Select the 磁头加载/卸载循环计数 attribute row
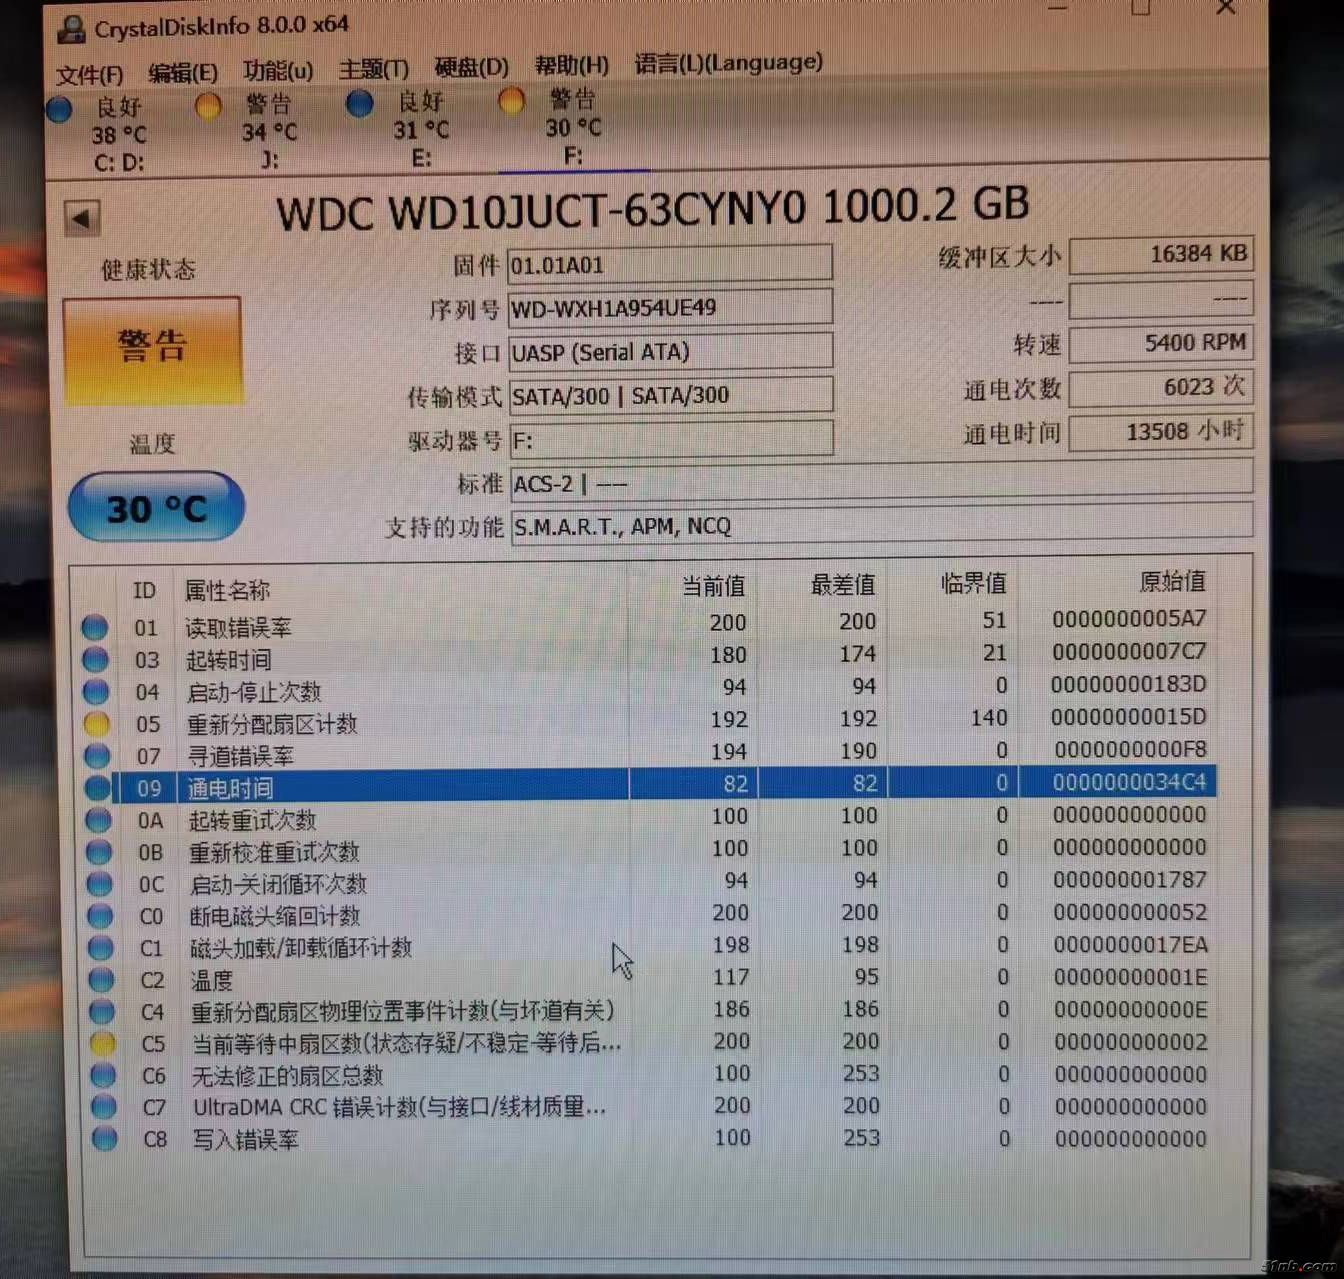The height and width of the screenshot is (1279, 1344). coord(651,946)
